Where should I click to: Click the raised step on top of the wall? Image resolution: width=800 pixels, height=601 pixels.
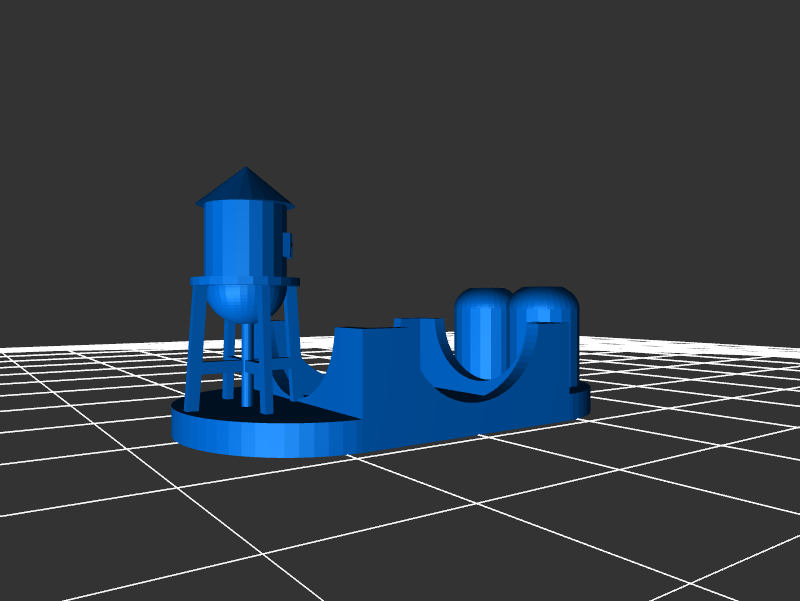pos(412,322)
